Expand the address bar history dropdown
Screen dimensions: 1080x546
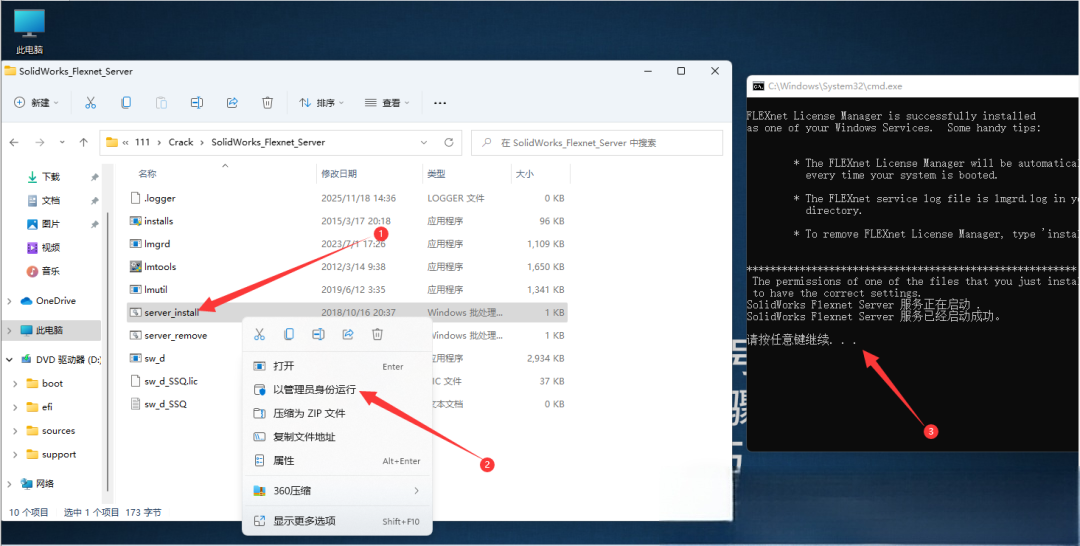(x=424, y=143)
